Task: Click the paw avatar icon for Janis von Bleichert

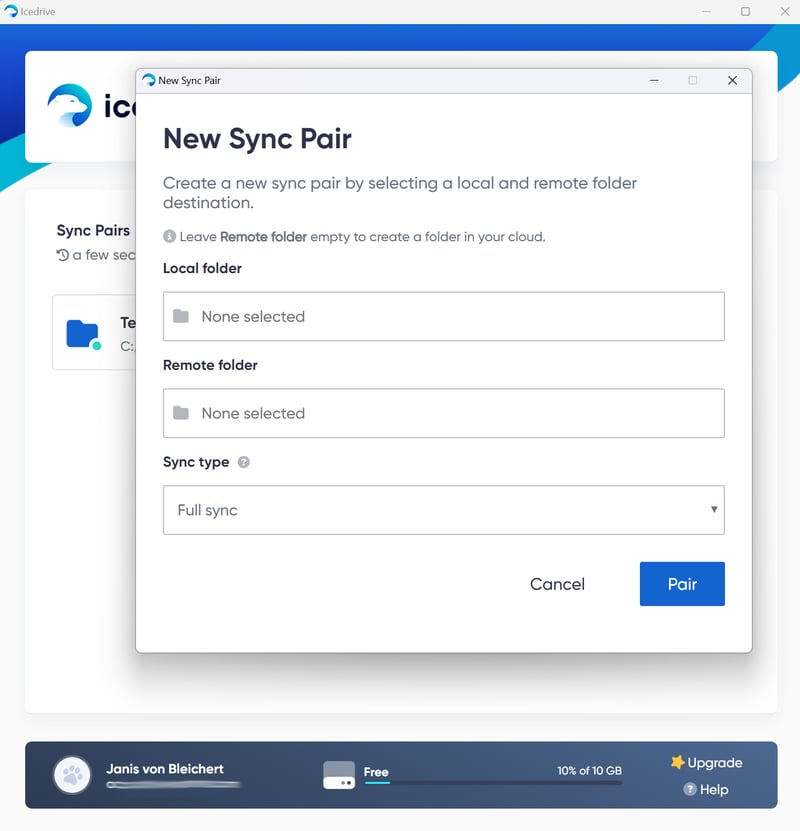Action: pyautogui.click(x=72, y=775)
